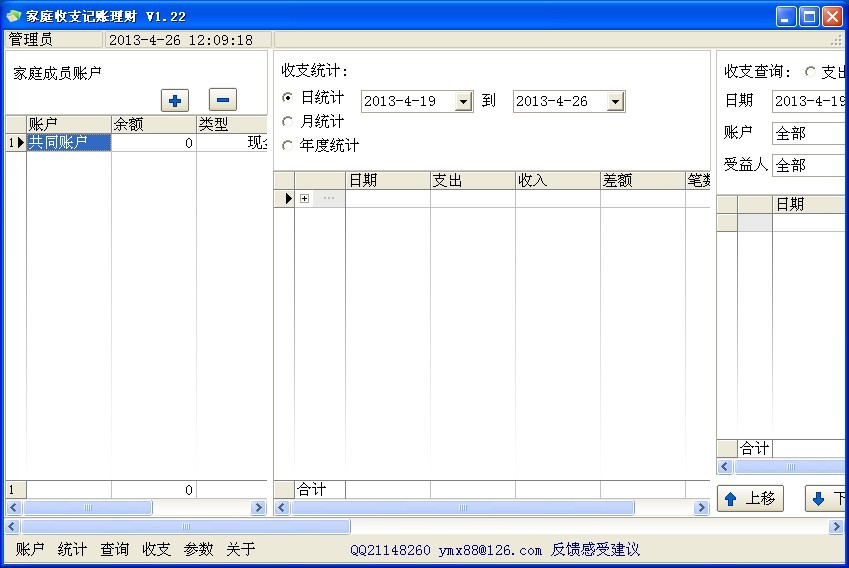Open the end date 2013-4-26 dropdown
This screenshot has height=568, width=849.
click(x=615, y=102)
